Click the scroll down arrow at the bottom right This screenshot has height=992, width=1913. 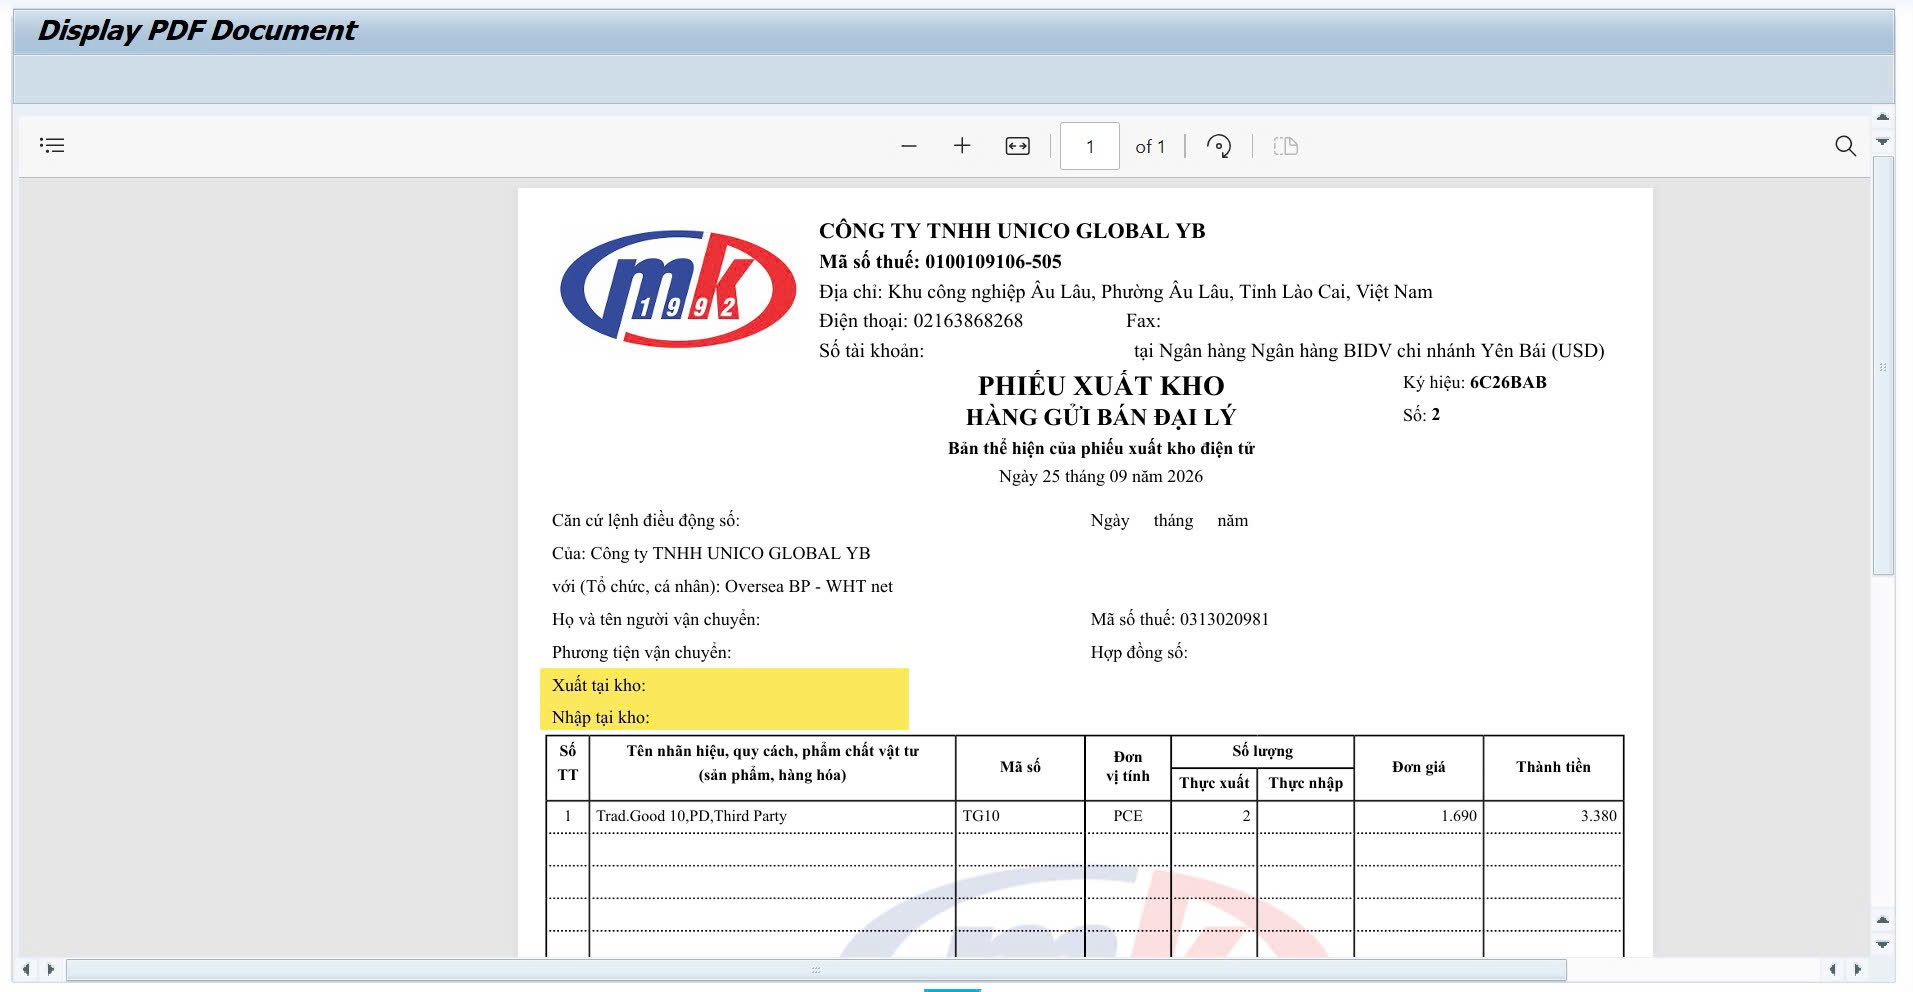[1883, 944]
